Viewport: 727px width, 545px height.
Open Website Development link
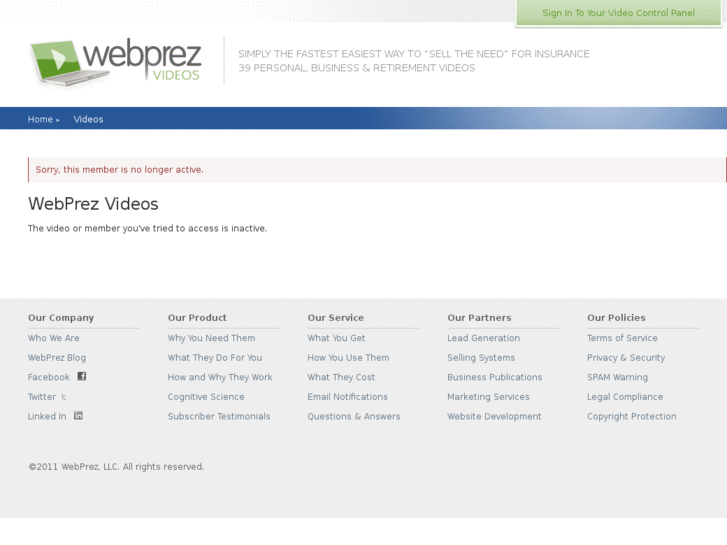[494, 416]
